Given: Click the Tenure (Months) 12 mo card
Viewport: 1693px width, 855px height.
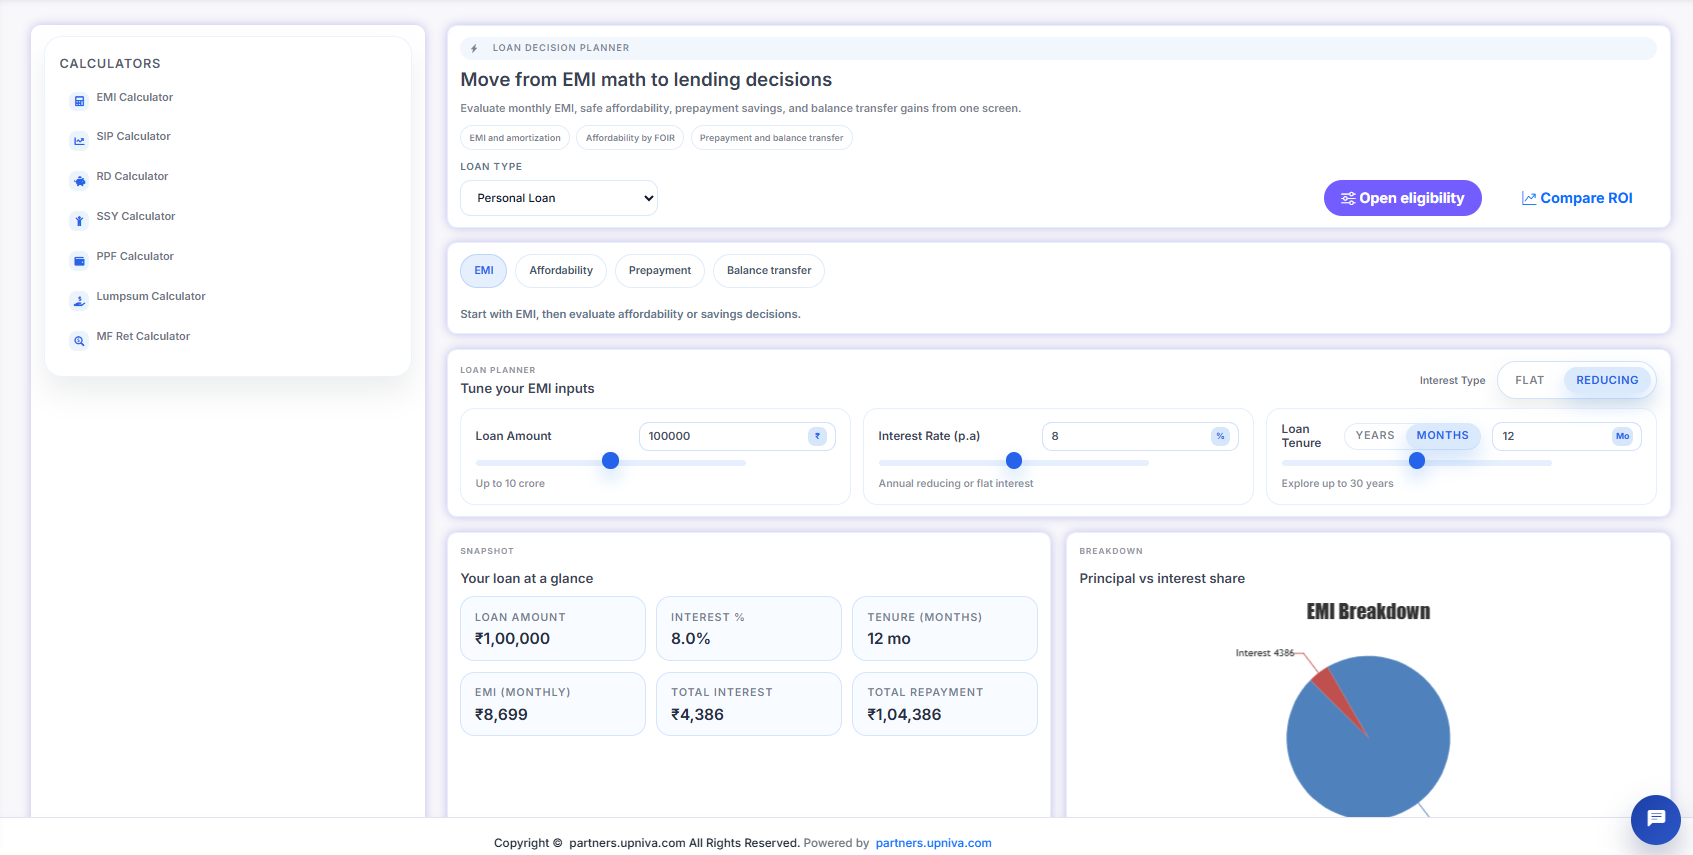Looking at the screenshot, I should pos(945,629).
